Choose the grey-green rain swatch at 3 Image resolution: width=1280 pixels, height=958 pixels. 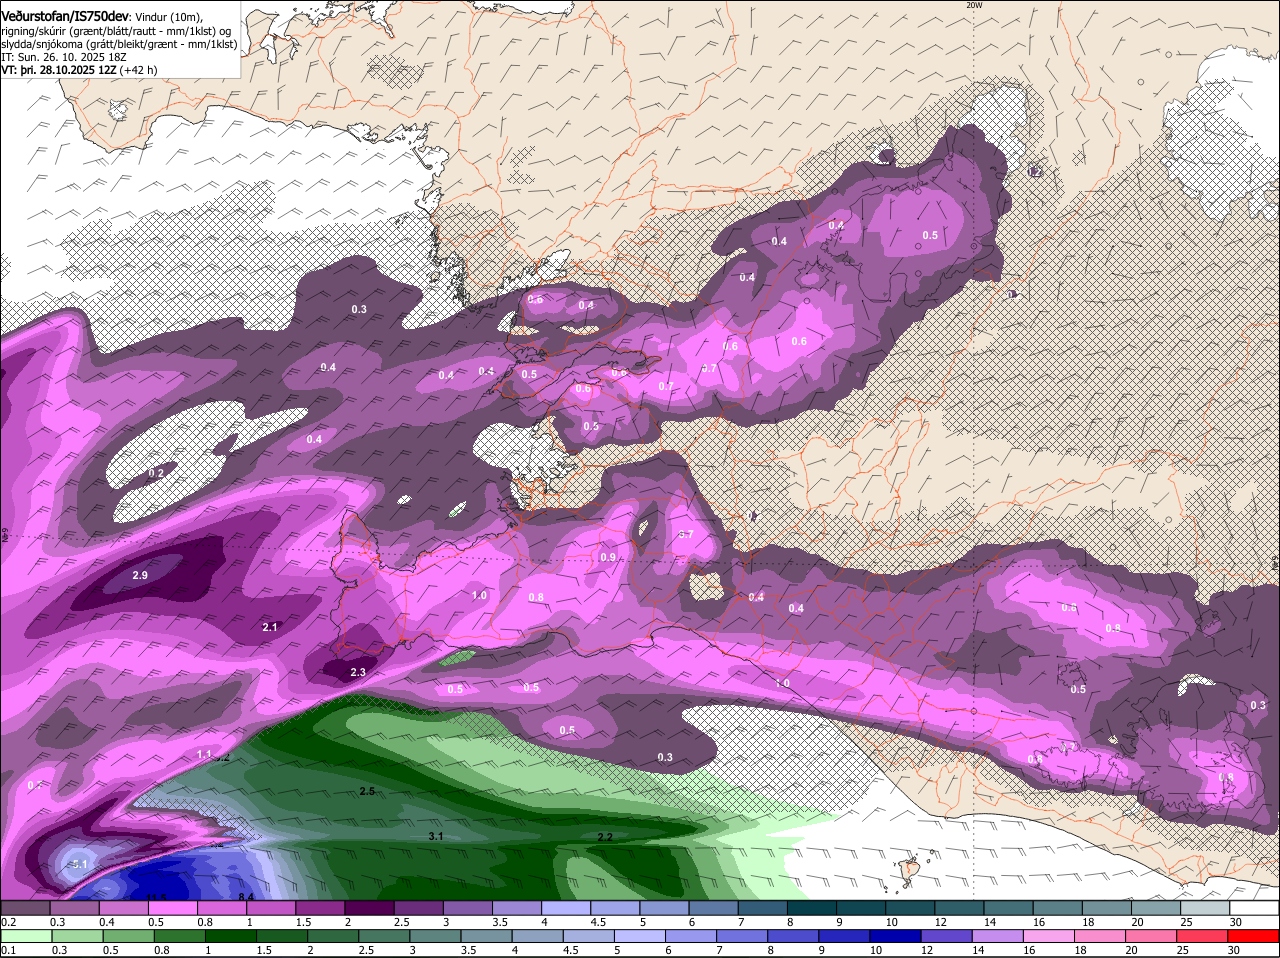coord(434,936)
